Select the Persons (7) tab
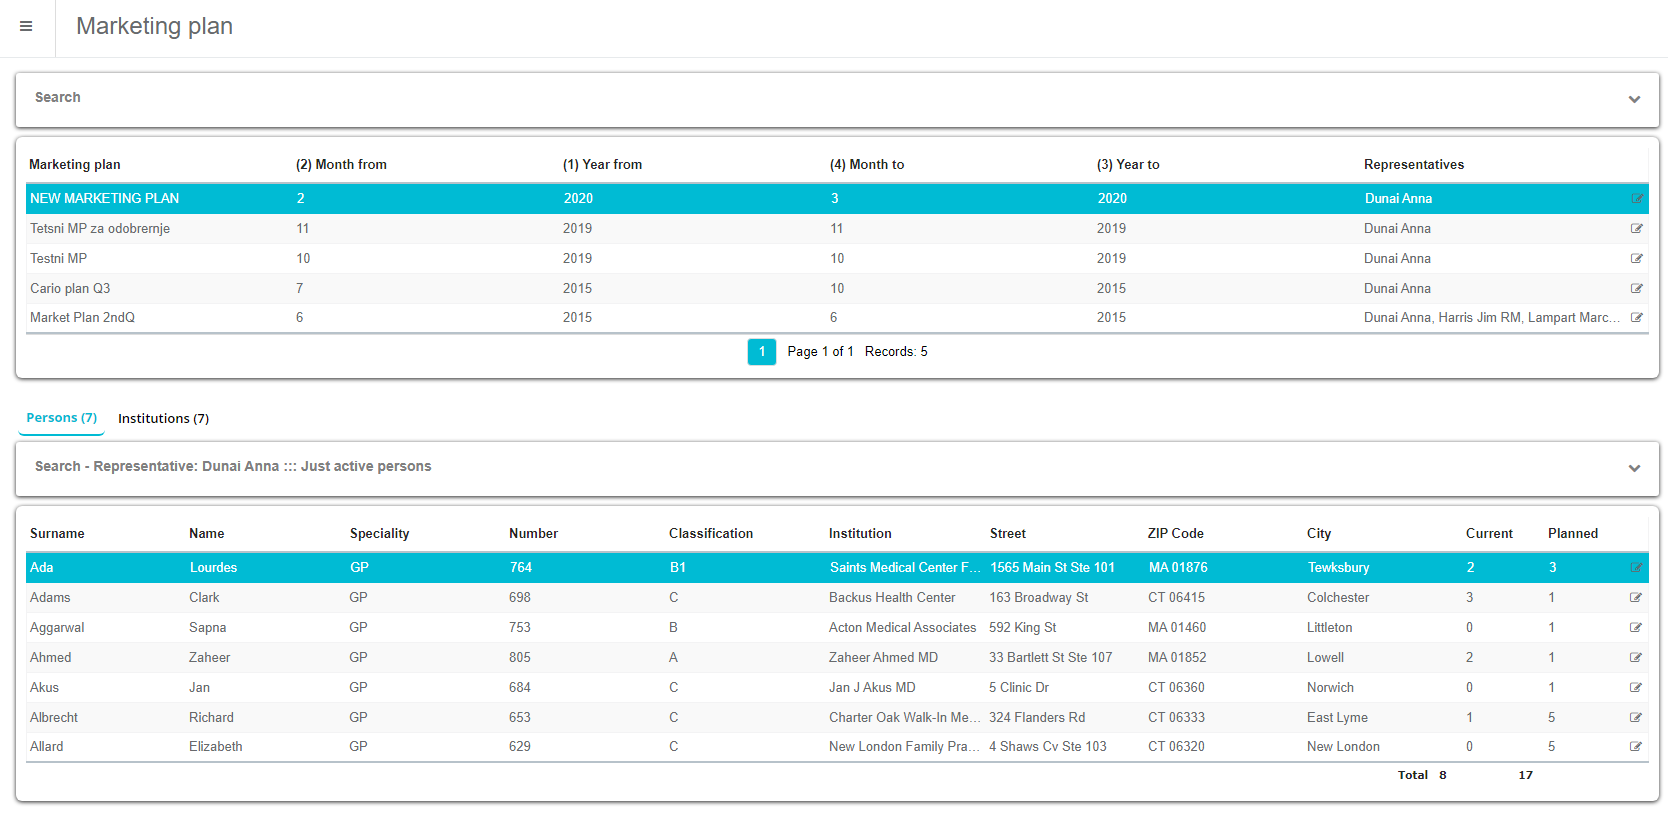Image resolution: width=1668 pixels, height=816 pixels. coord(61,418)
